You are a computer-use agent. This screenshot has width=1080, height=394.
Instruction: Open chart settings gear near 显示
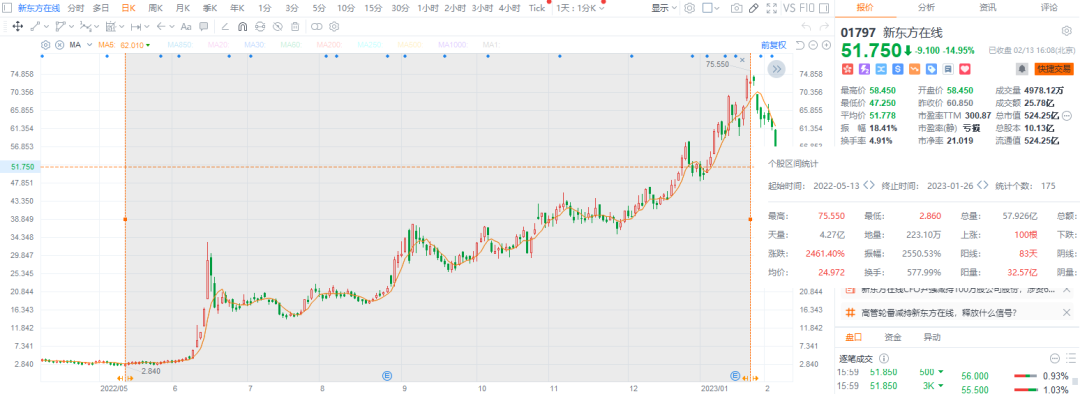[689, 8]
